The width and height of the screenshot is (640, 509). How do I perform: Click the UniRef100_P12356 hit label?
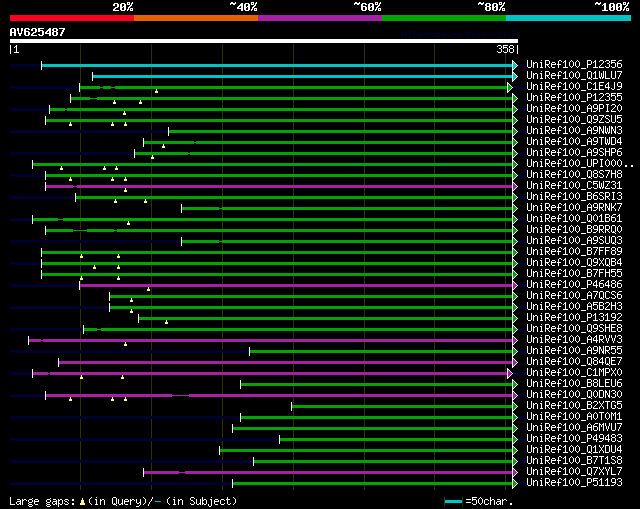[x=574, y=64]
